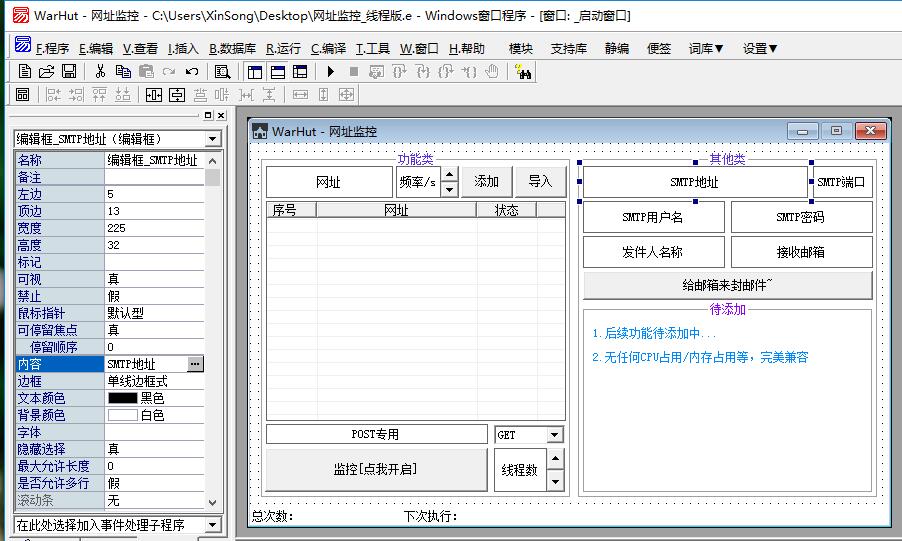This screenshot has height=541, width=902.
Task: Open the B.数据库 menu
Action: click(232, 49)
